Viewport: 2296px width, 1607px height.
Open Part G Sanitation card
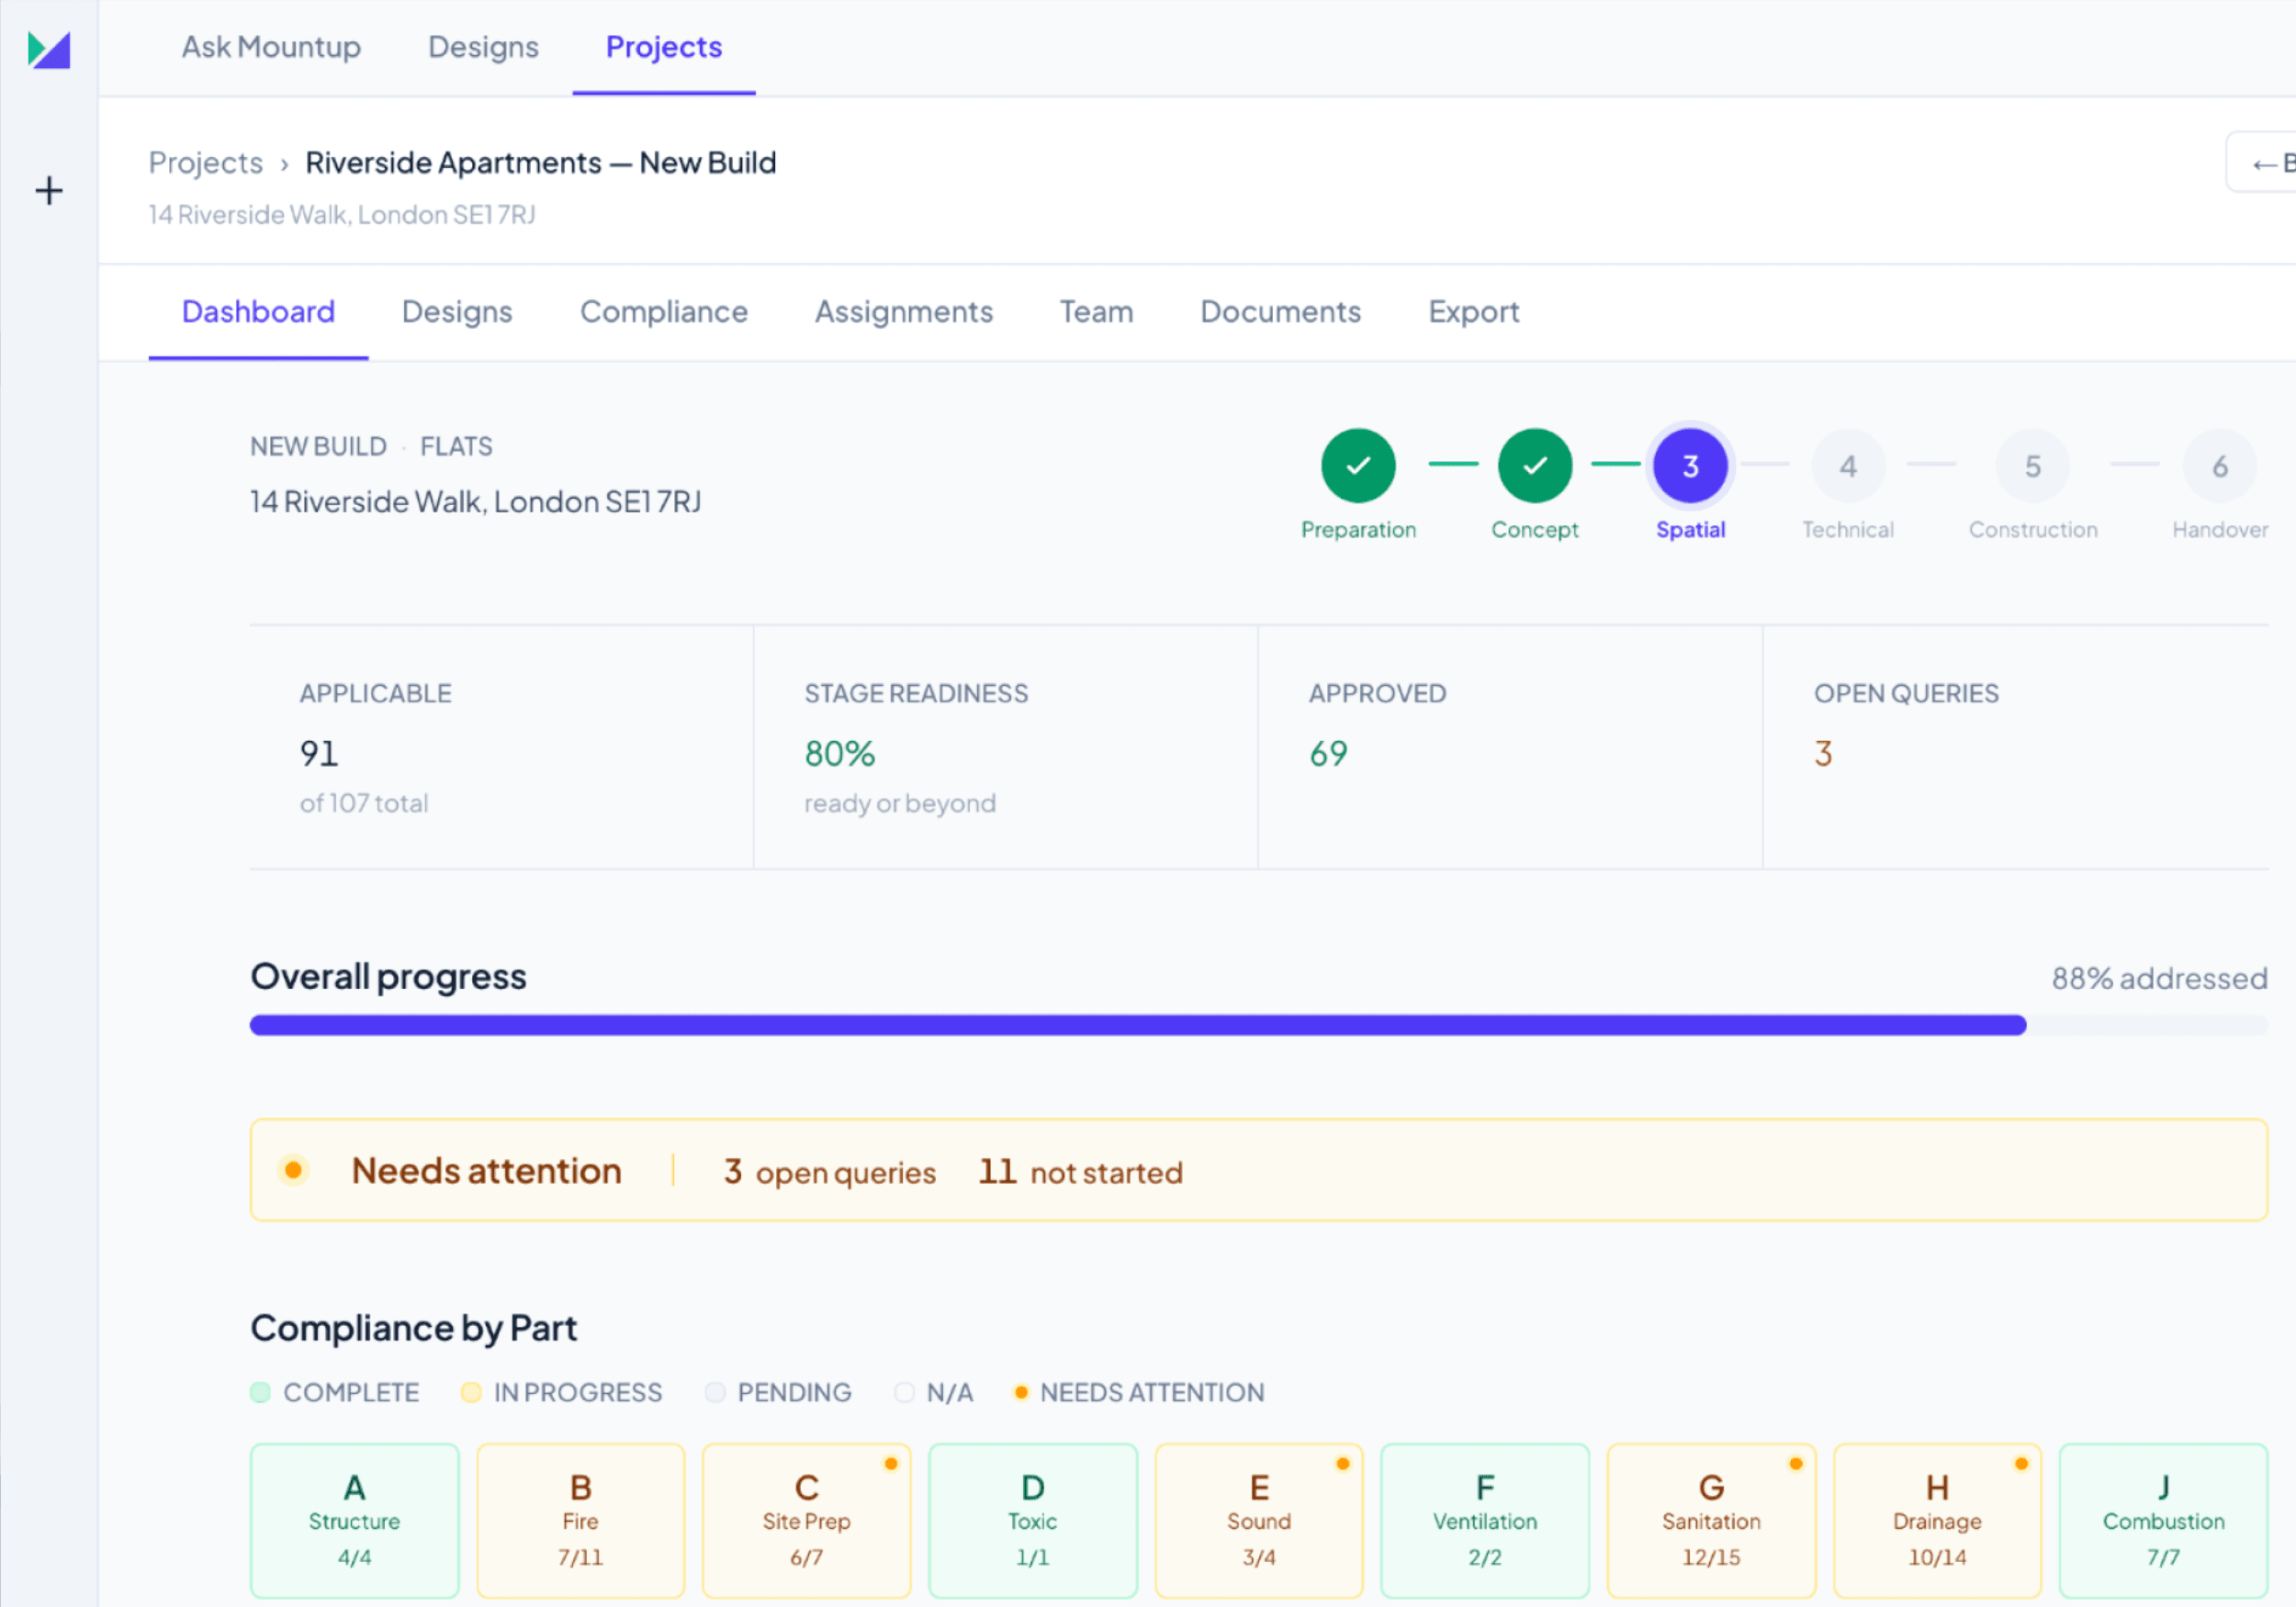pos(1712,1520)
